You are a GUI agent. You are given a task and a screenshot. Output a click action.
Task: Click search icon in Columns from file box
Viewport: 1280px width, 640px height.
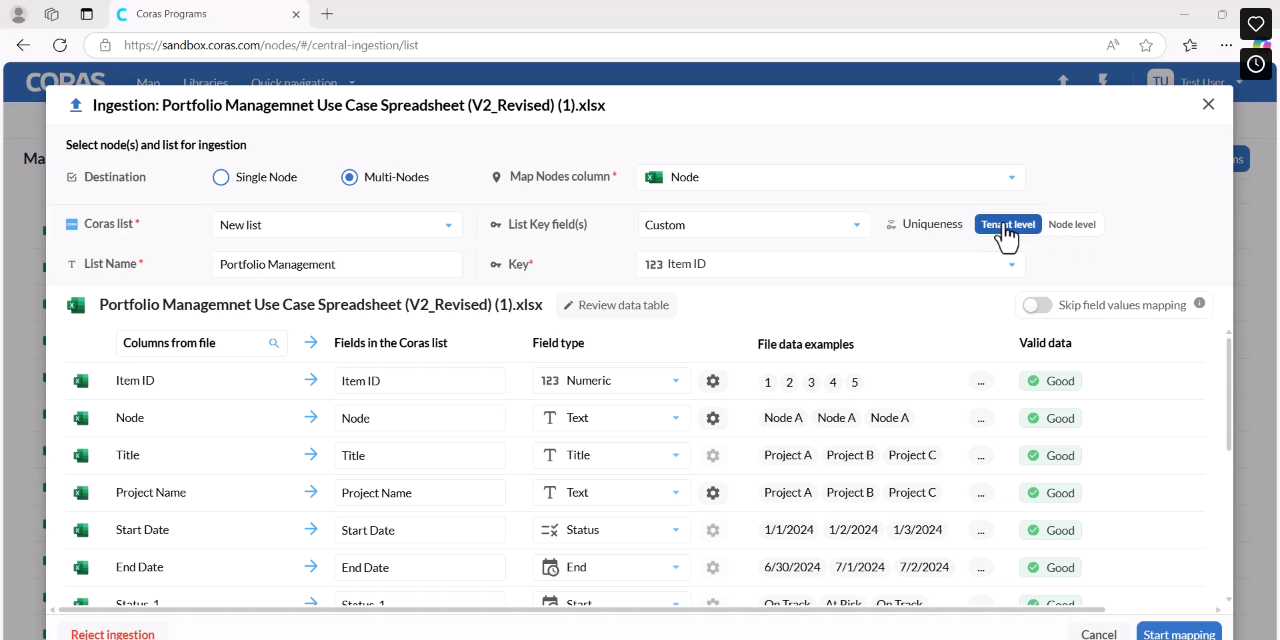pyautogui.click(x=274, y=343)
